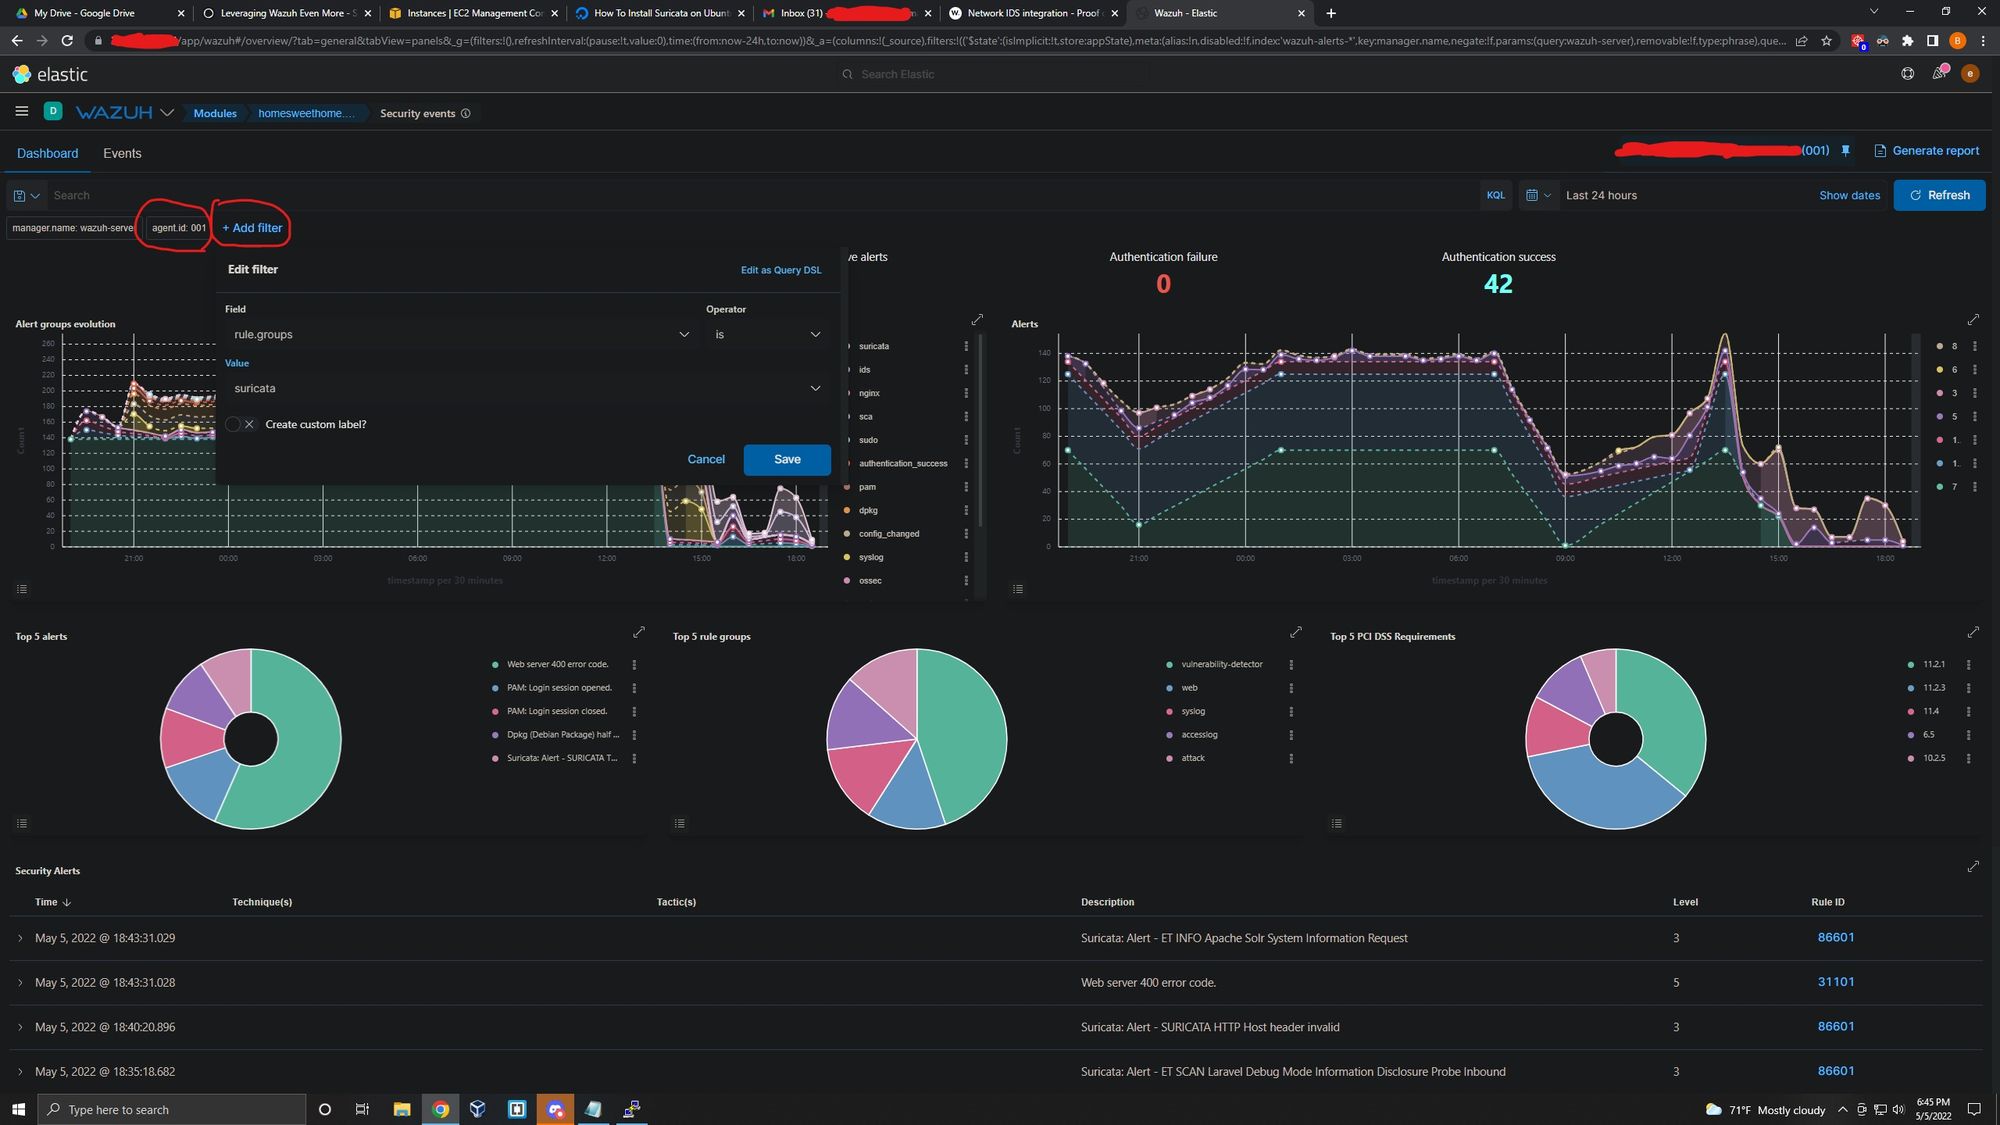Click the web legend color dot
Viewport: 2000px width, 1125px height.
1170,688
